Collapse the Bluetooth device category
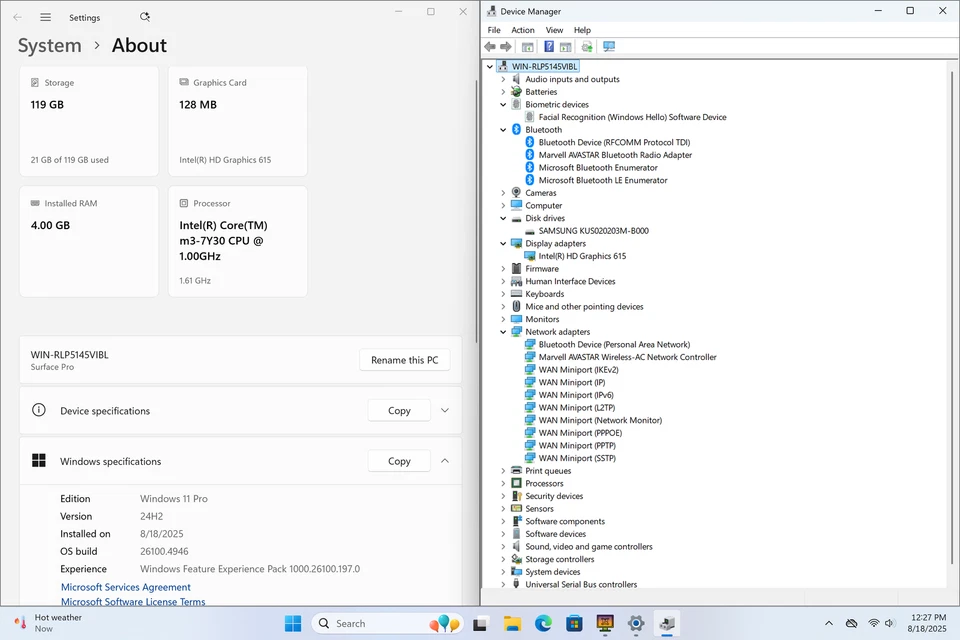This screenshot has height=640, width=960. (x=503, y=129)
